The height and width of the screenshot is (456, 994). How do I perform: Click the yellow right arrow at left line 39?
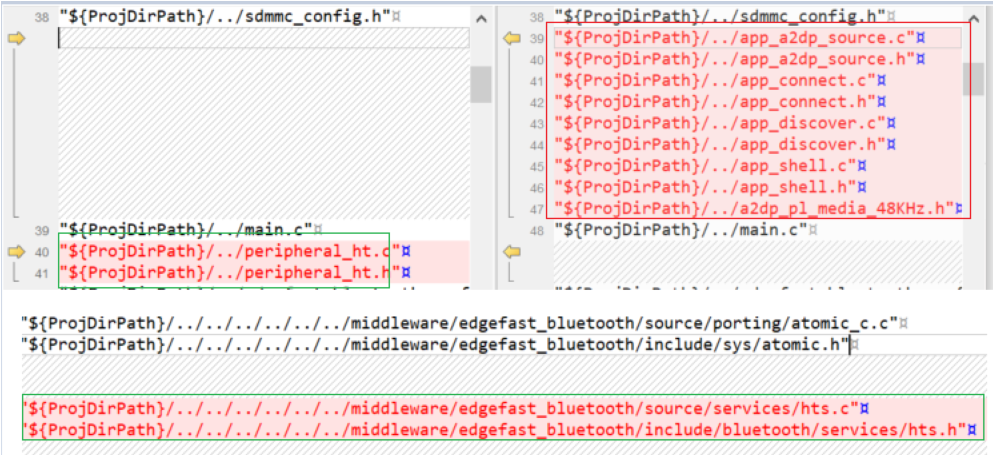coord(16,38)
